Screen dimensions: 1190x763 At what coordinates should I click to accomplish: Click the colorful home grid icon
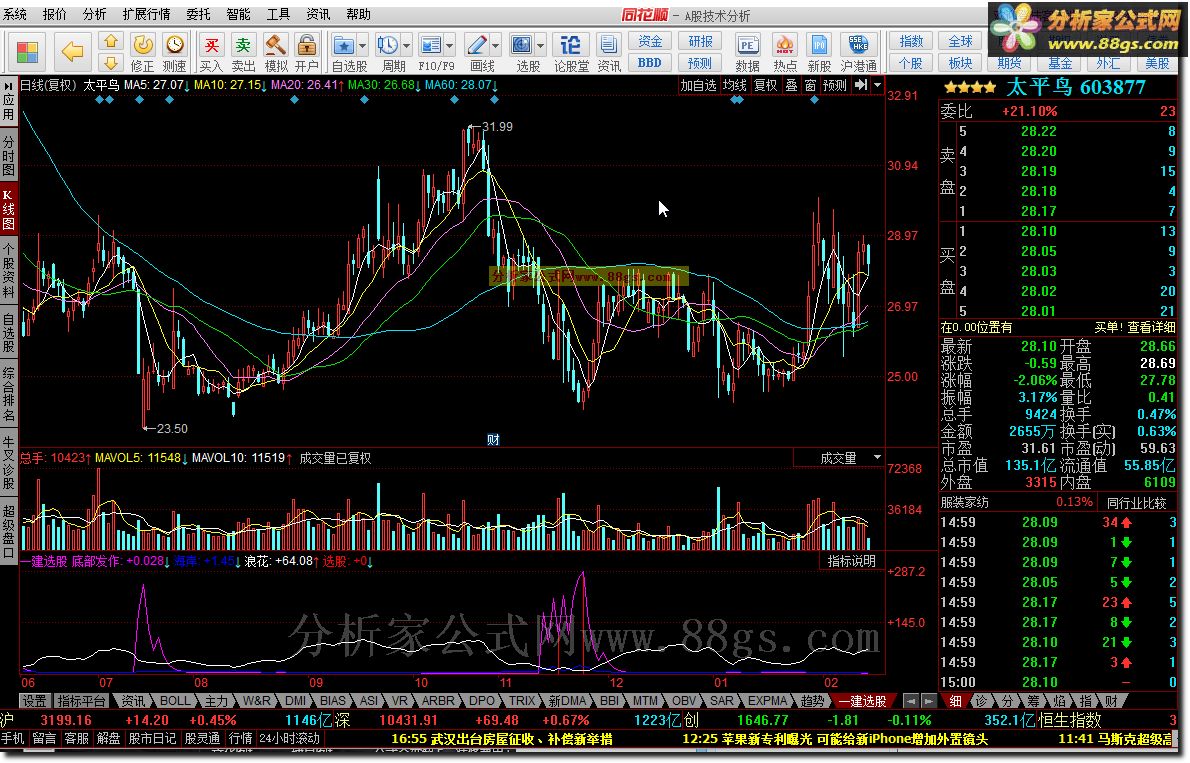(x=27, y=52)
